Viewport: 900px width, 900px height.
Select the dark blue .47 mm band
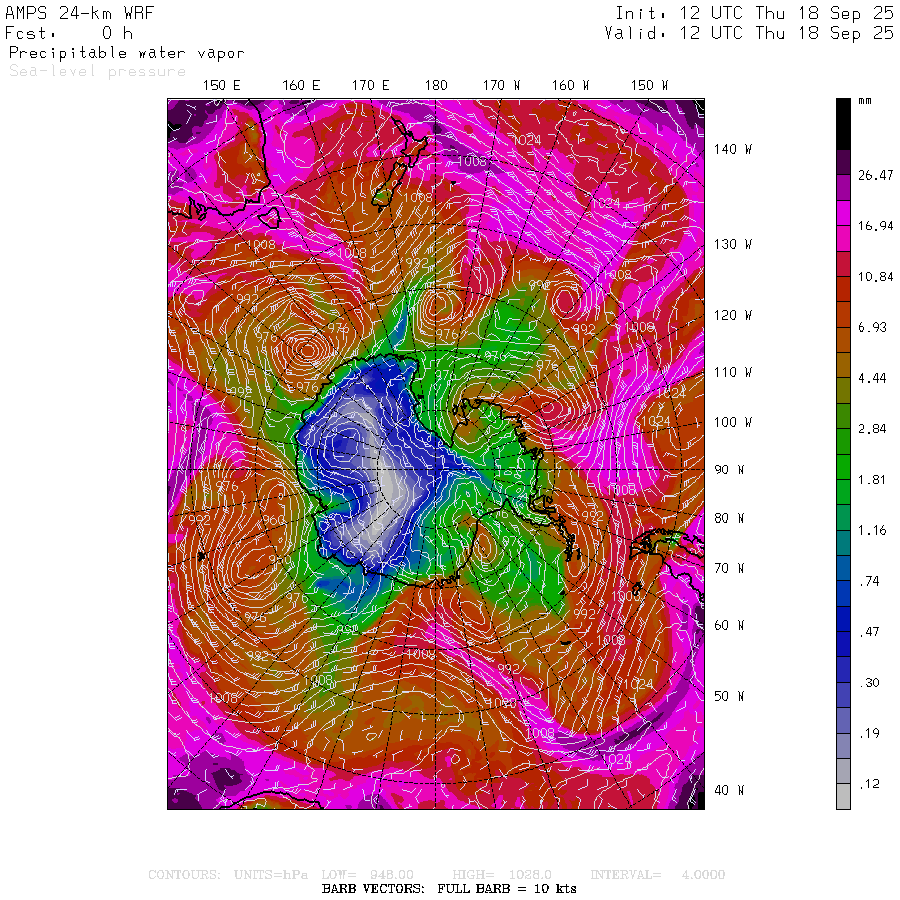[x=843, y=632]
